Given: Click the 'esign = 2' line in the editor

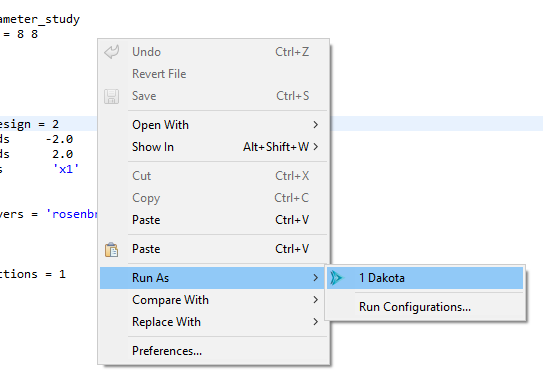Looking at the screenshot, I should click(29, 124).
